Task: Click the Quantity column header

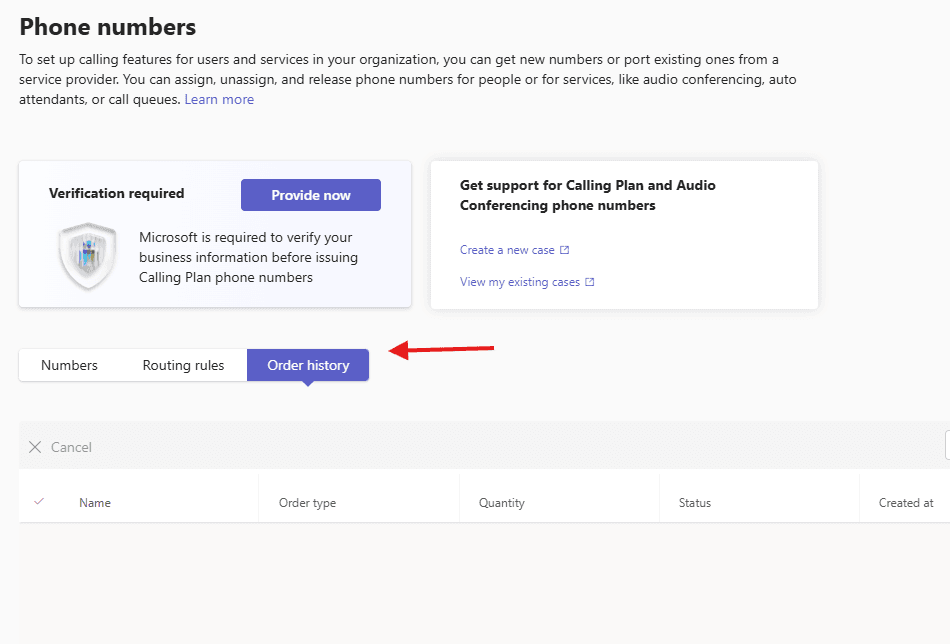Action: coord(501,503)
